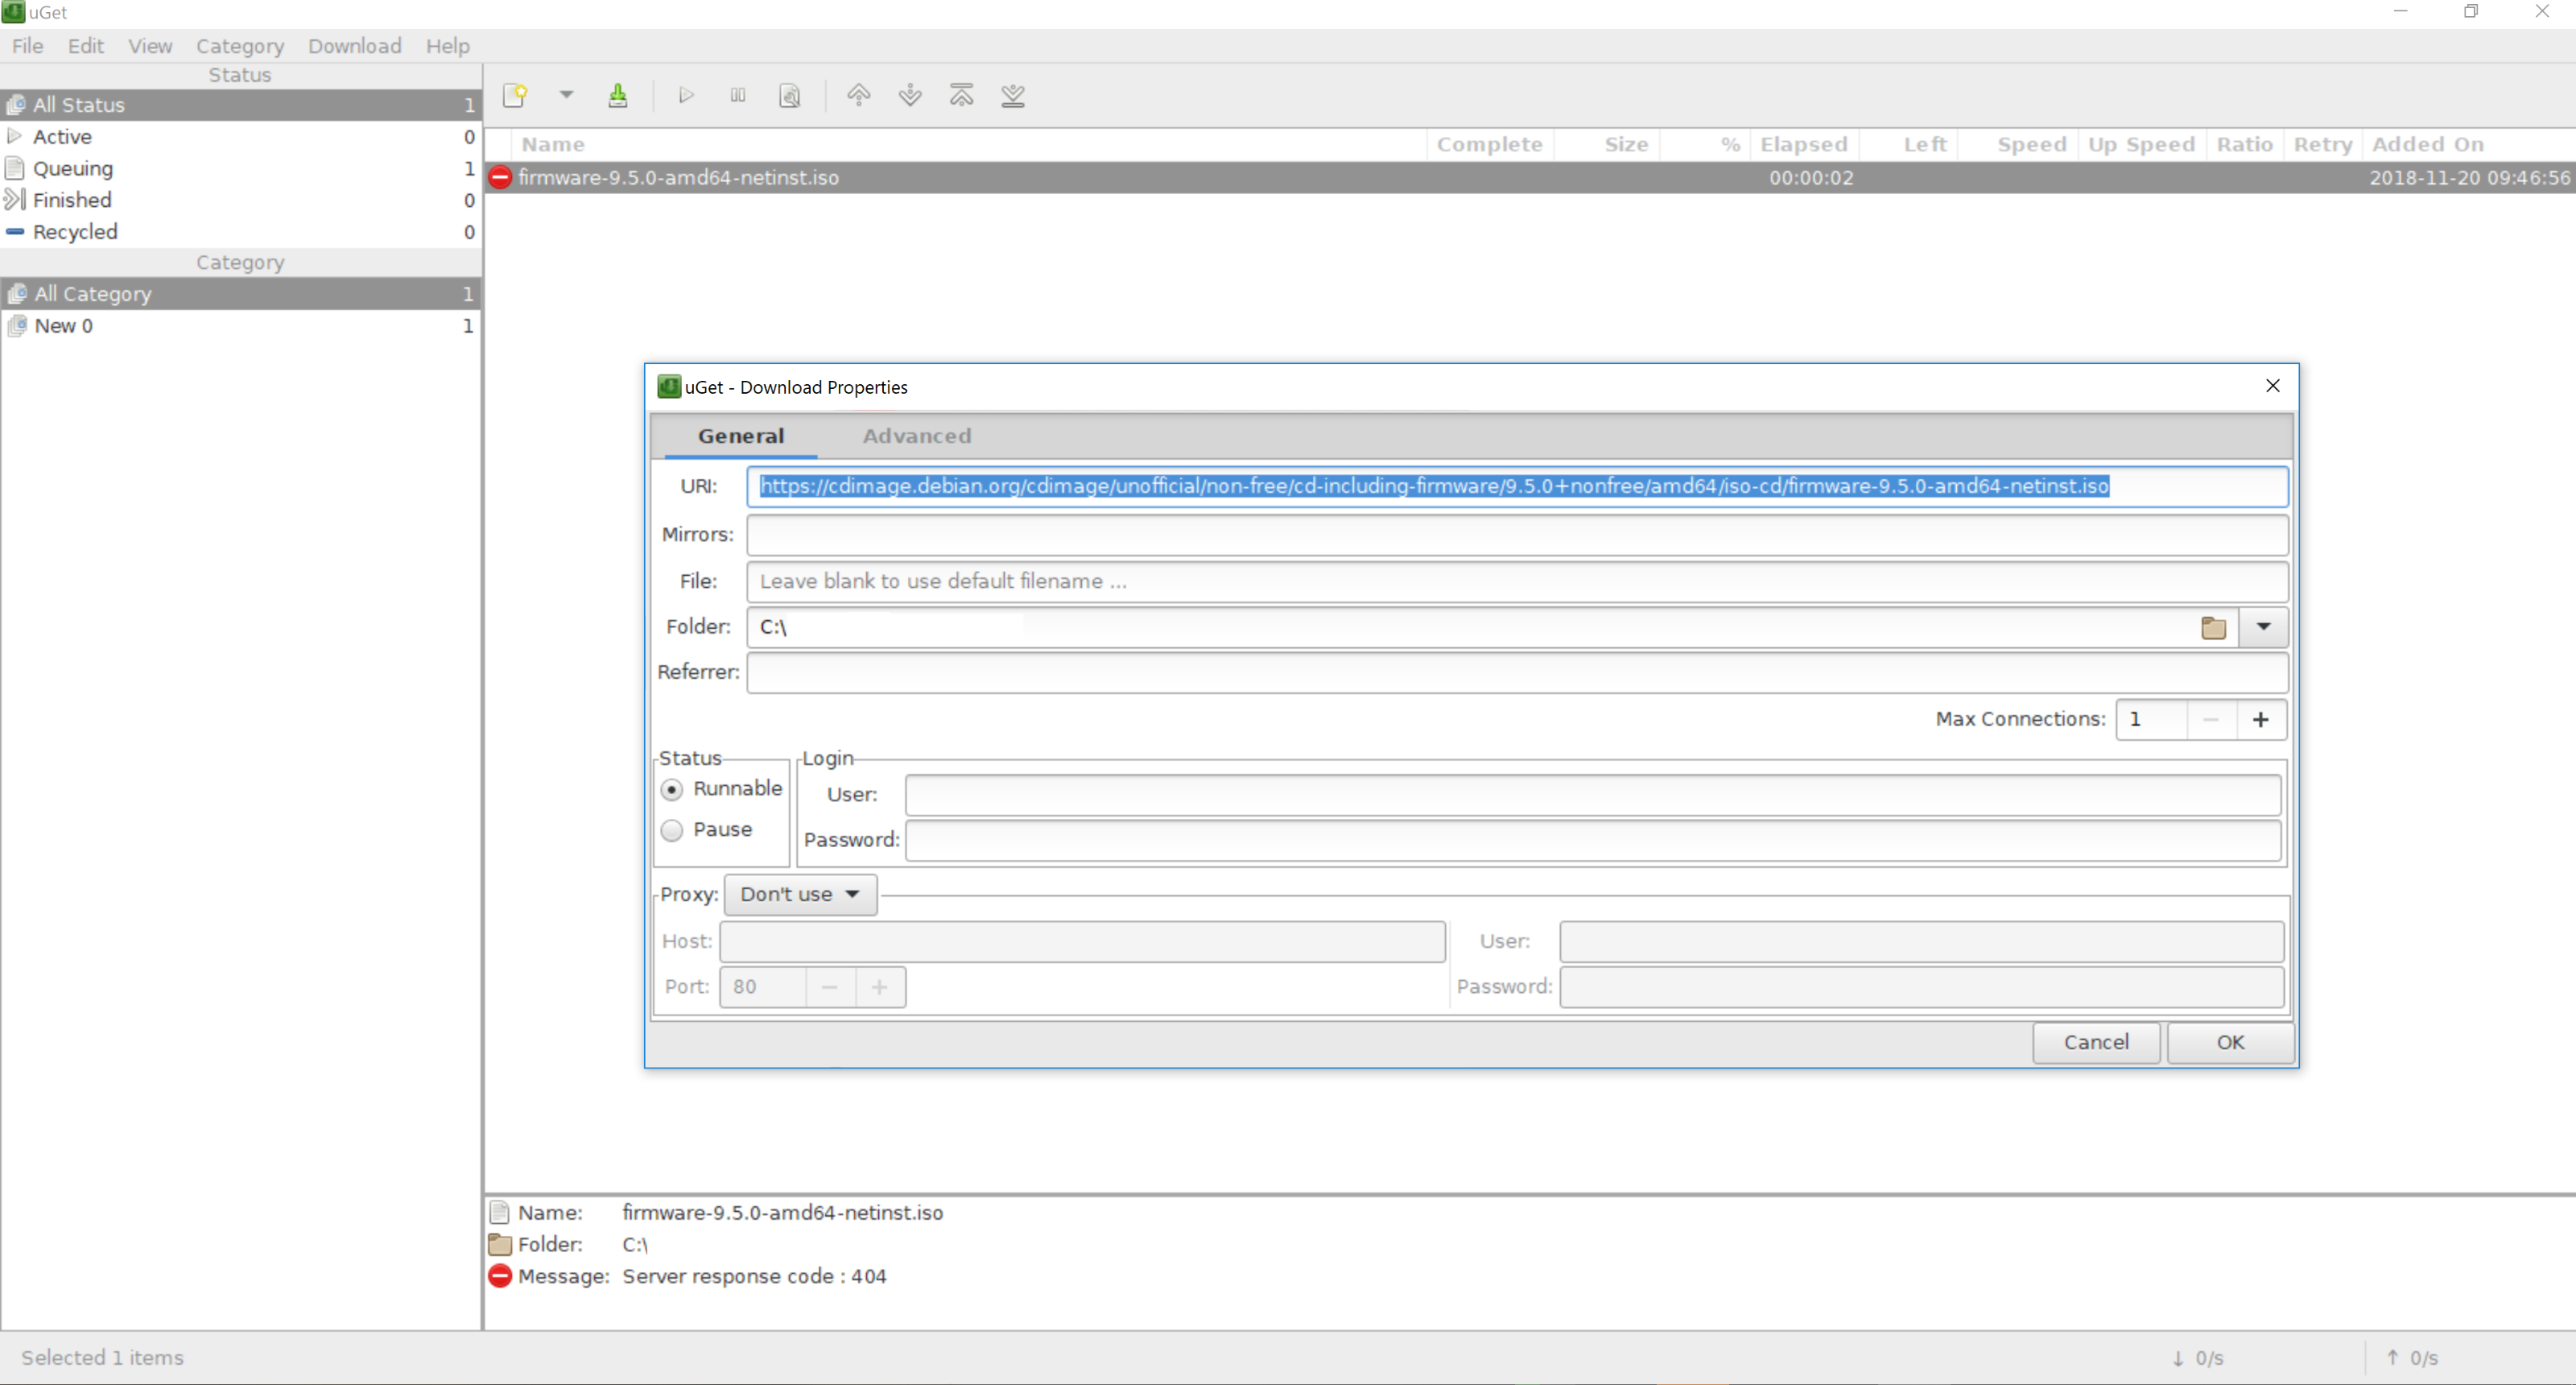Click the Ratio column header
This screenshot has width=2576, height=1385.
[x=2245, y=145]
